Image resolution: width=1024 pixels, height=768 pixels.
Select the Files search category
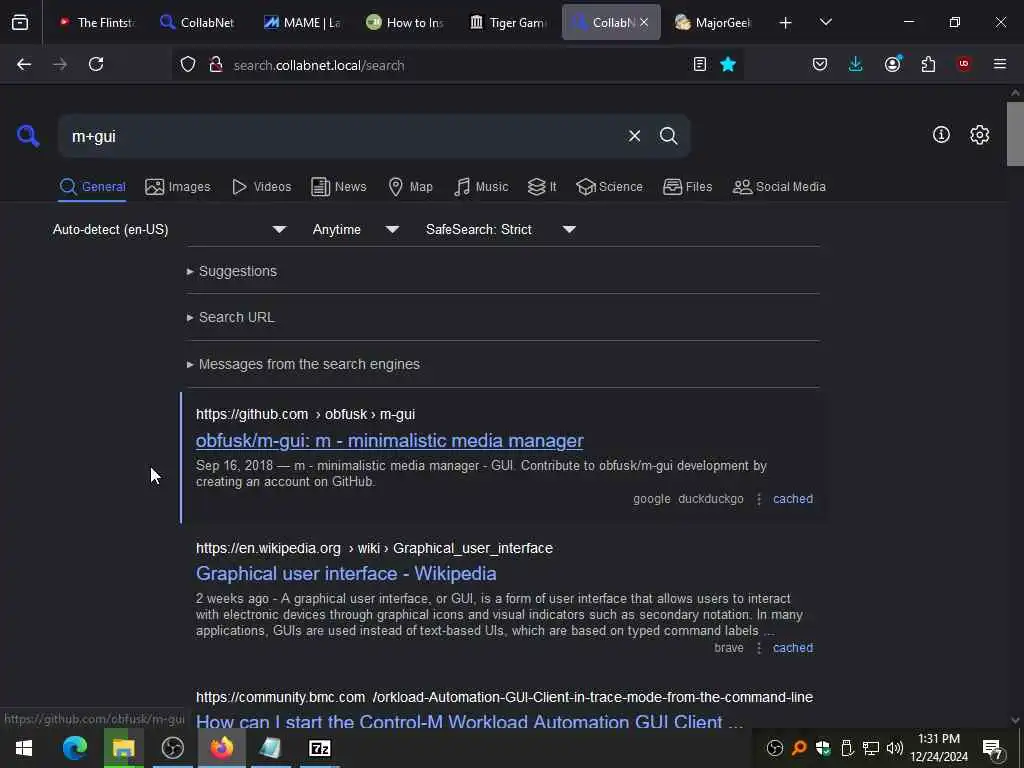pos(688,187)
